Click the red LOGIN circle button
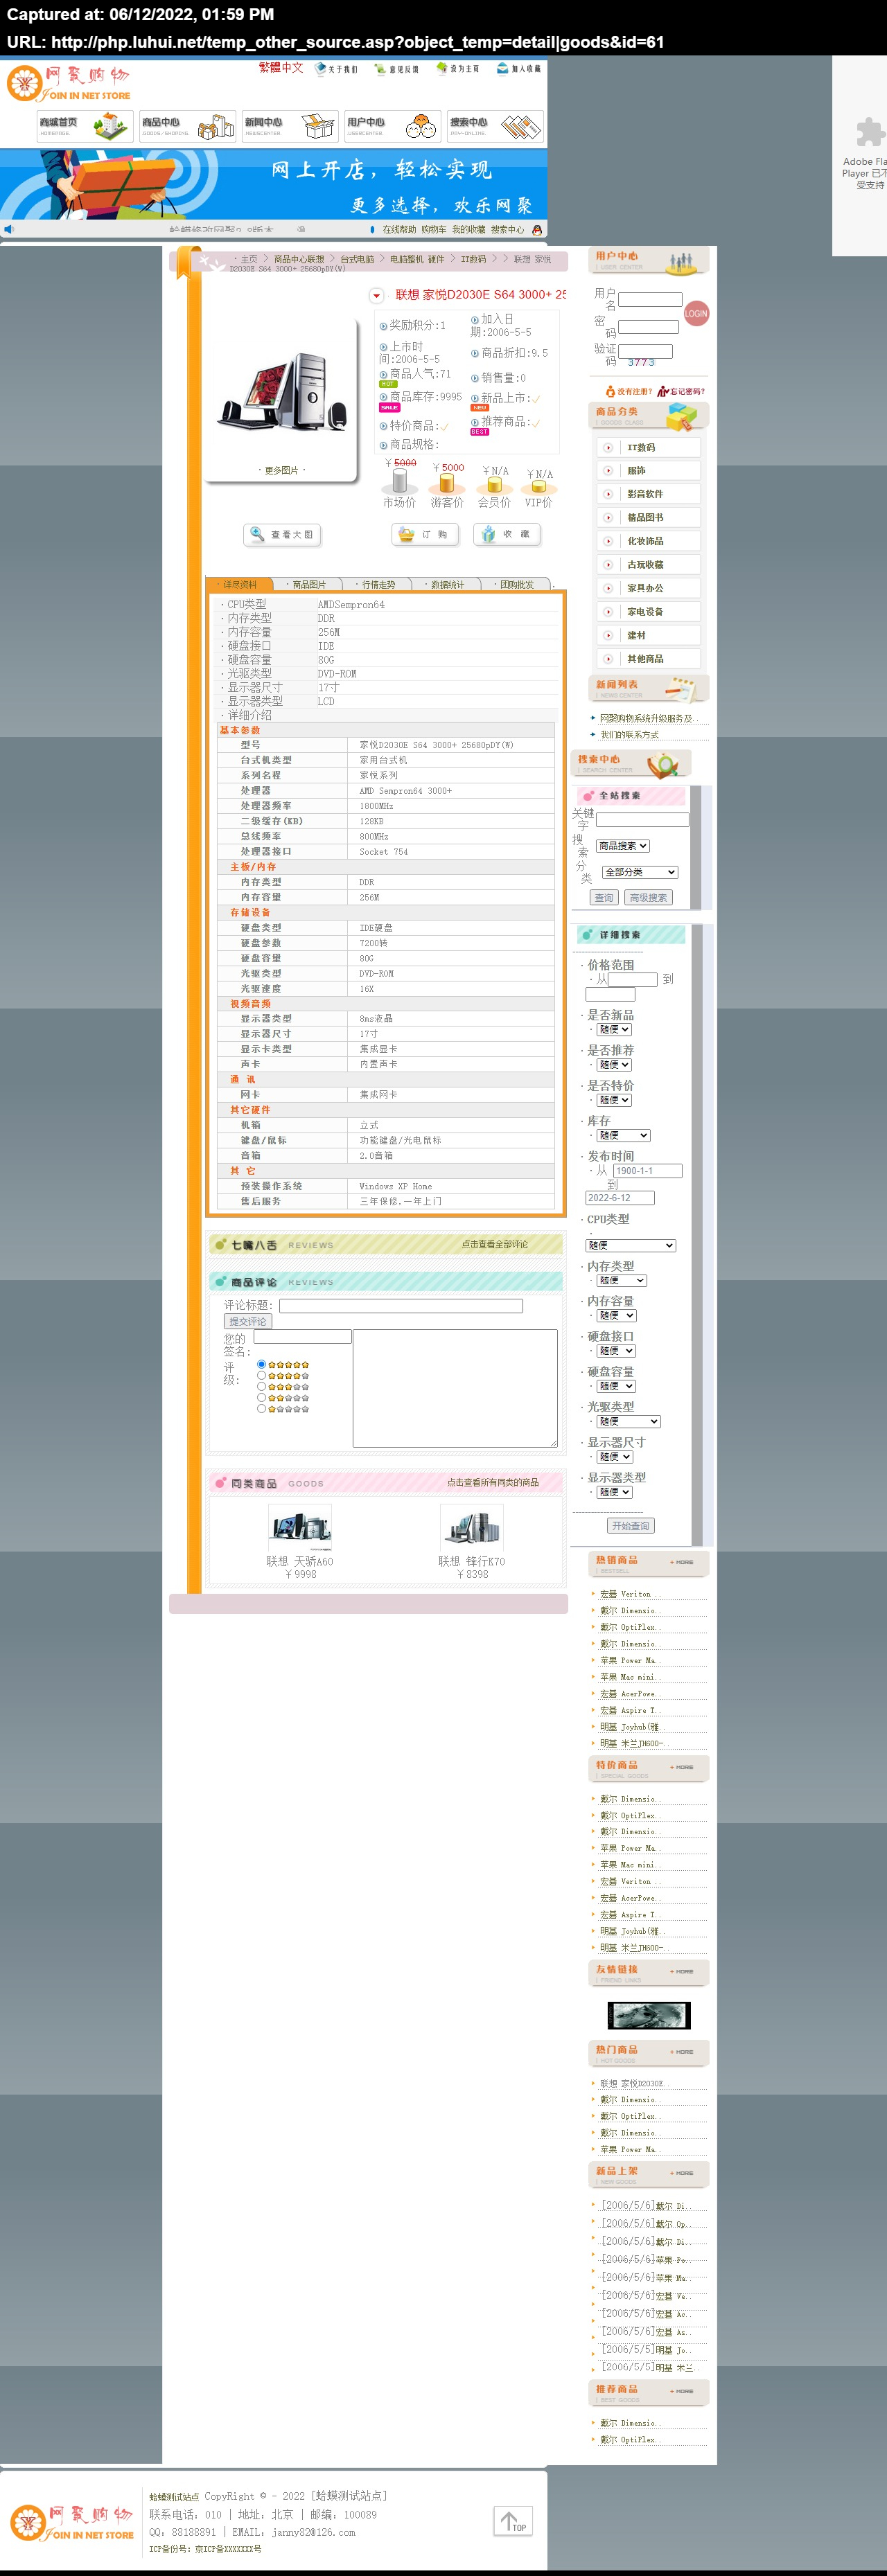 click(x=696, y=314)
